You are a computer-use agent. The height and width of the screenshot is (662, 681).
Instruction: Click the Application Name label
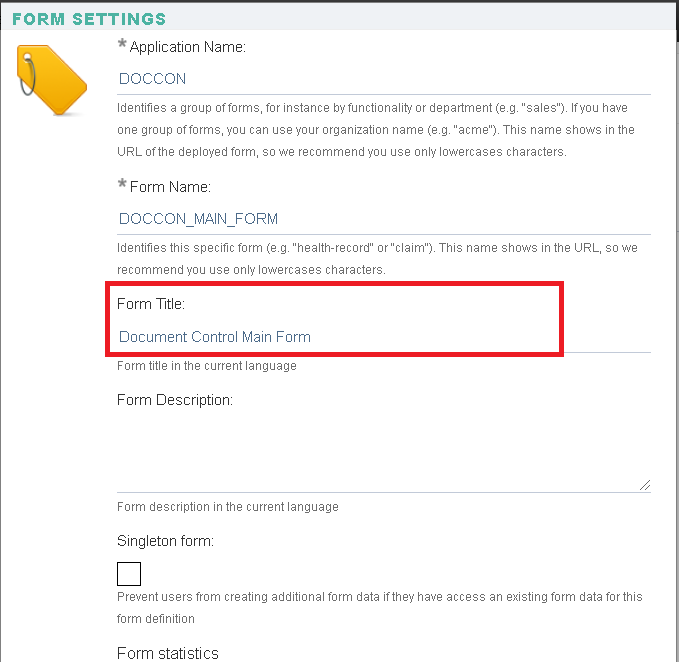[x=188, y=47]
